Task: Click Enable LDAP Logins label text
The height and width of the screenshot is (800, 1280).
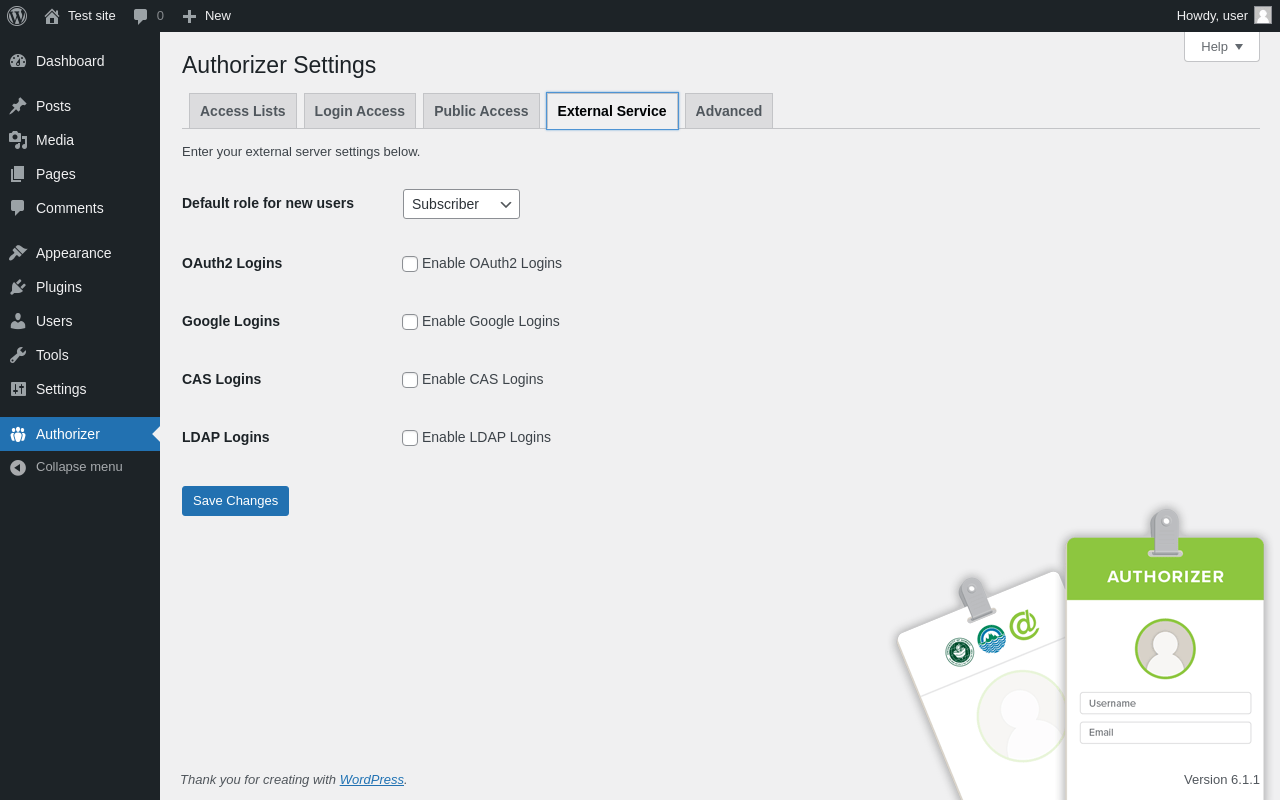Action: pyautogui.click(x=486, y=437)
